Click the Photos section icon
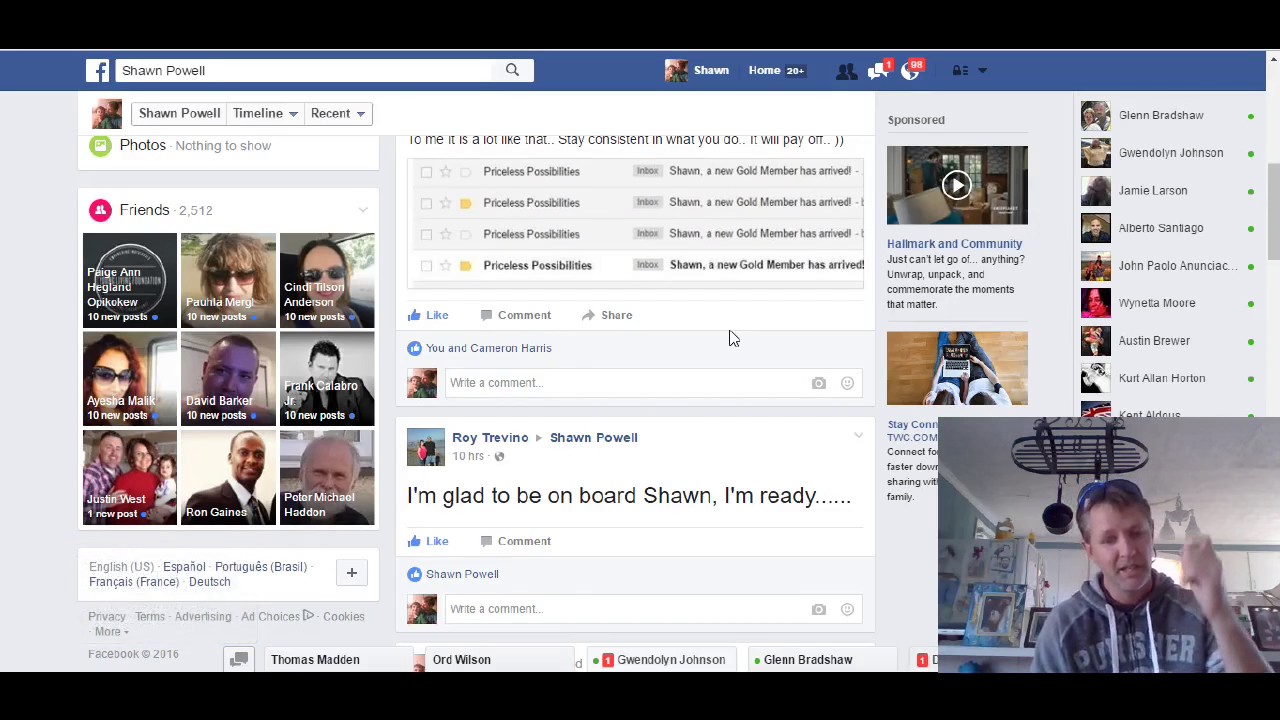 100,146
